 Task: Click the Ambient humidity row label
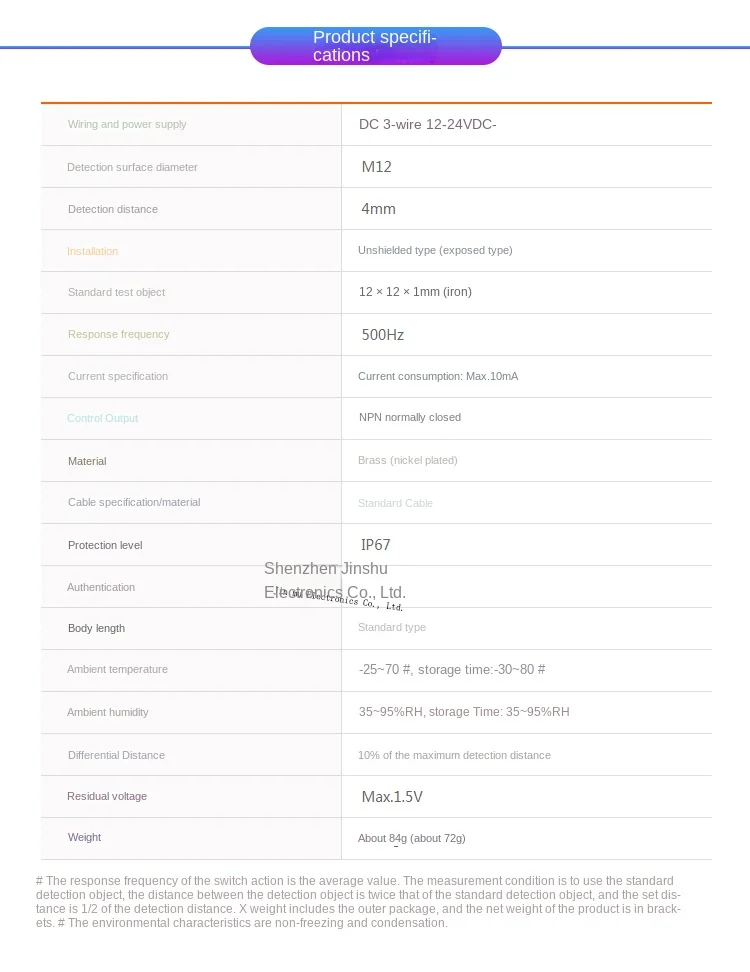[x=108, y=712]
